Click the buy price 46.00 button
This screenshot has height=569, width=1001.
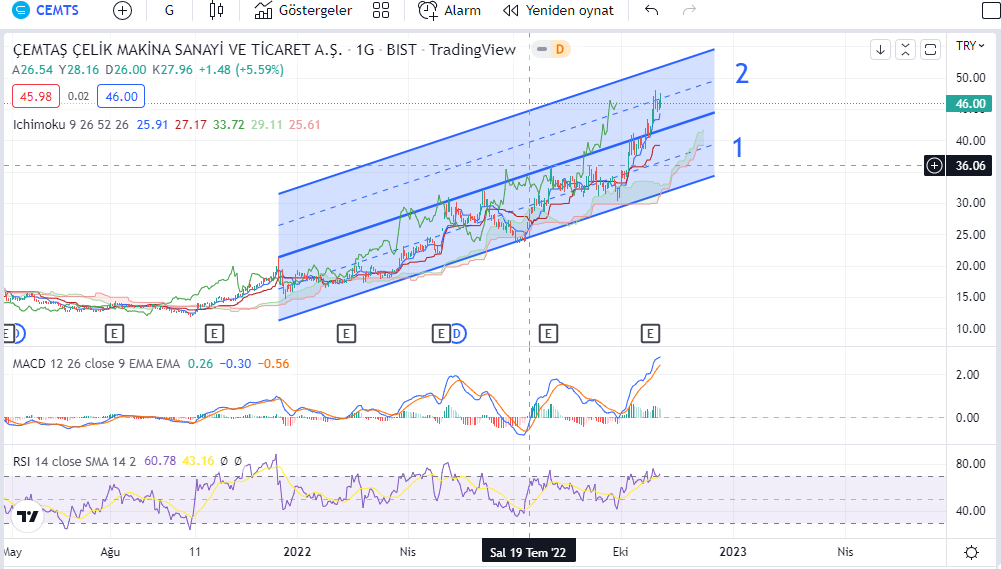121,96
